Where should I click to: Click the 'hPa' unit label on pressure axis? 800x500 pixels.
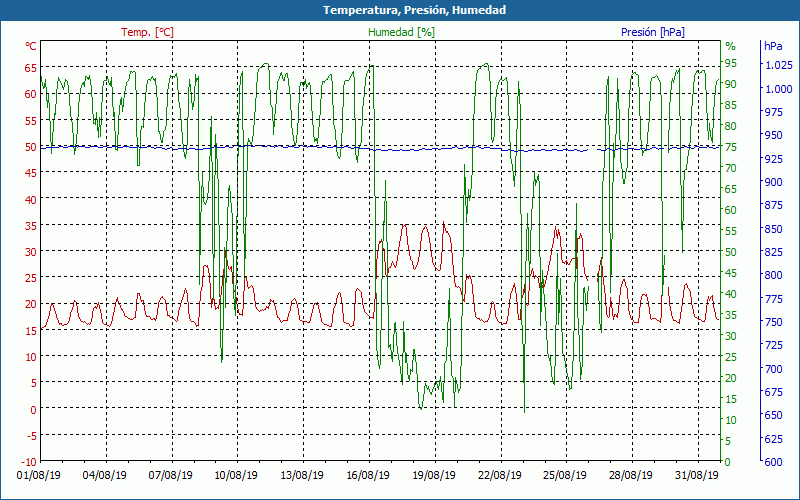[773, 46]
